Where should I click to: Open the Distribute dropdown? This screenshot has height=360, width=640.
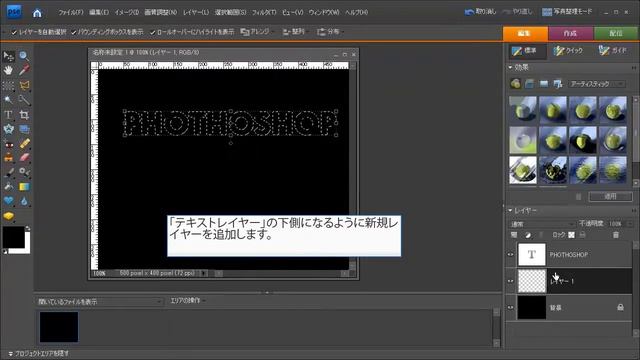click(x=330, y=32)
